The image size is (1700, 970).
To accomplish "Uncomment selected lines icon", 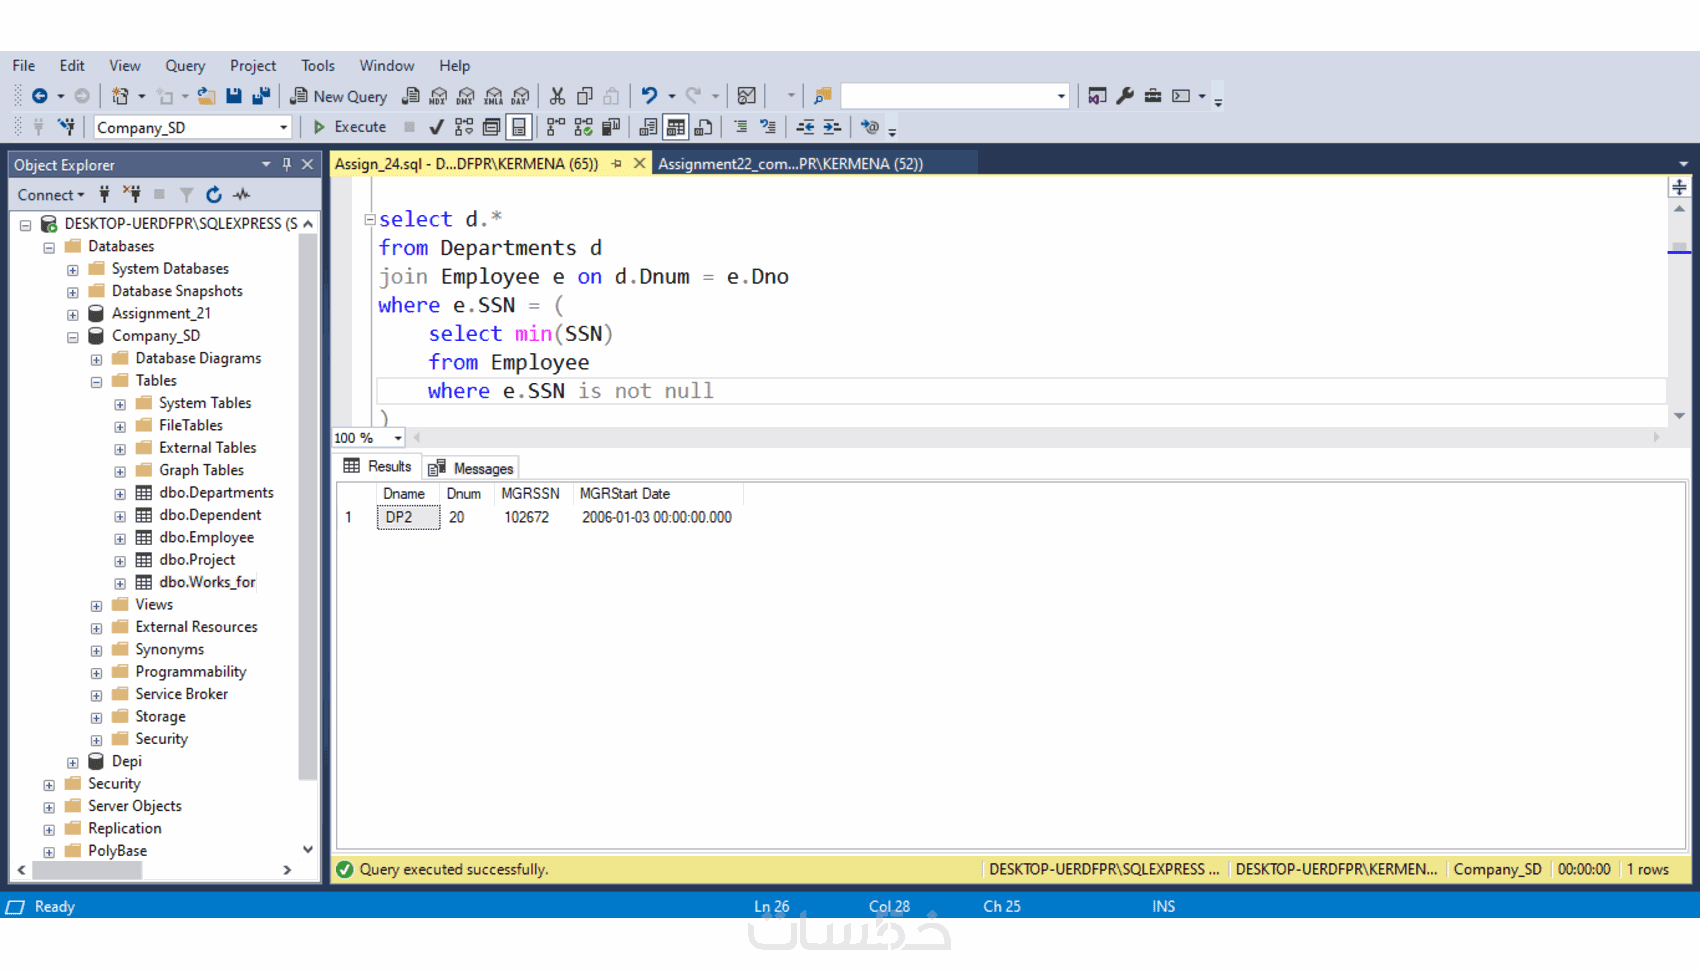I will (x=768, y=127).
